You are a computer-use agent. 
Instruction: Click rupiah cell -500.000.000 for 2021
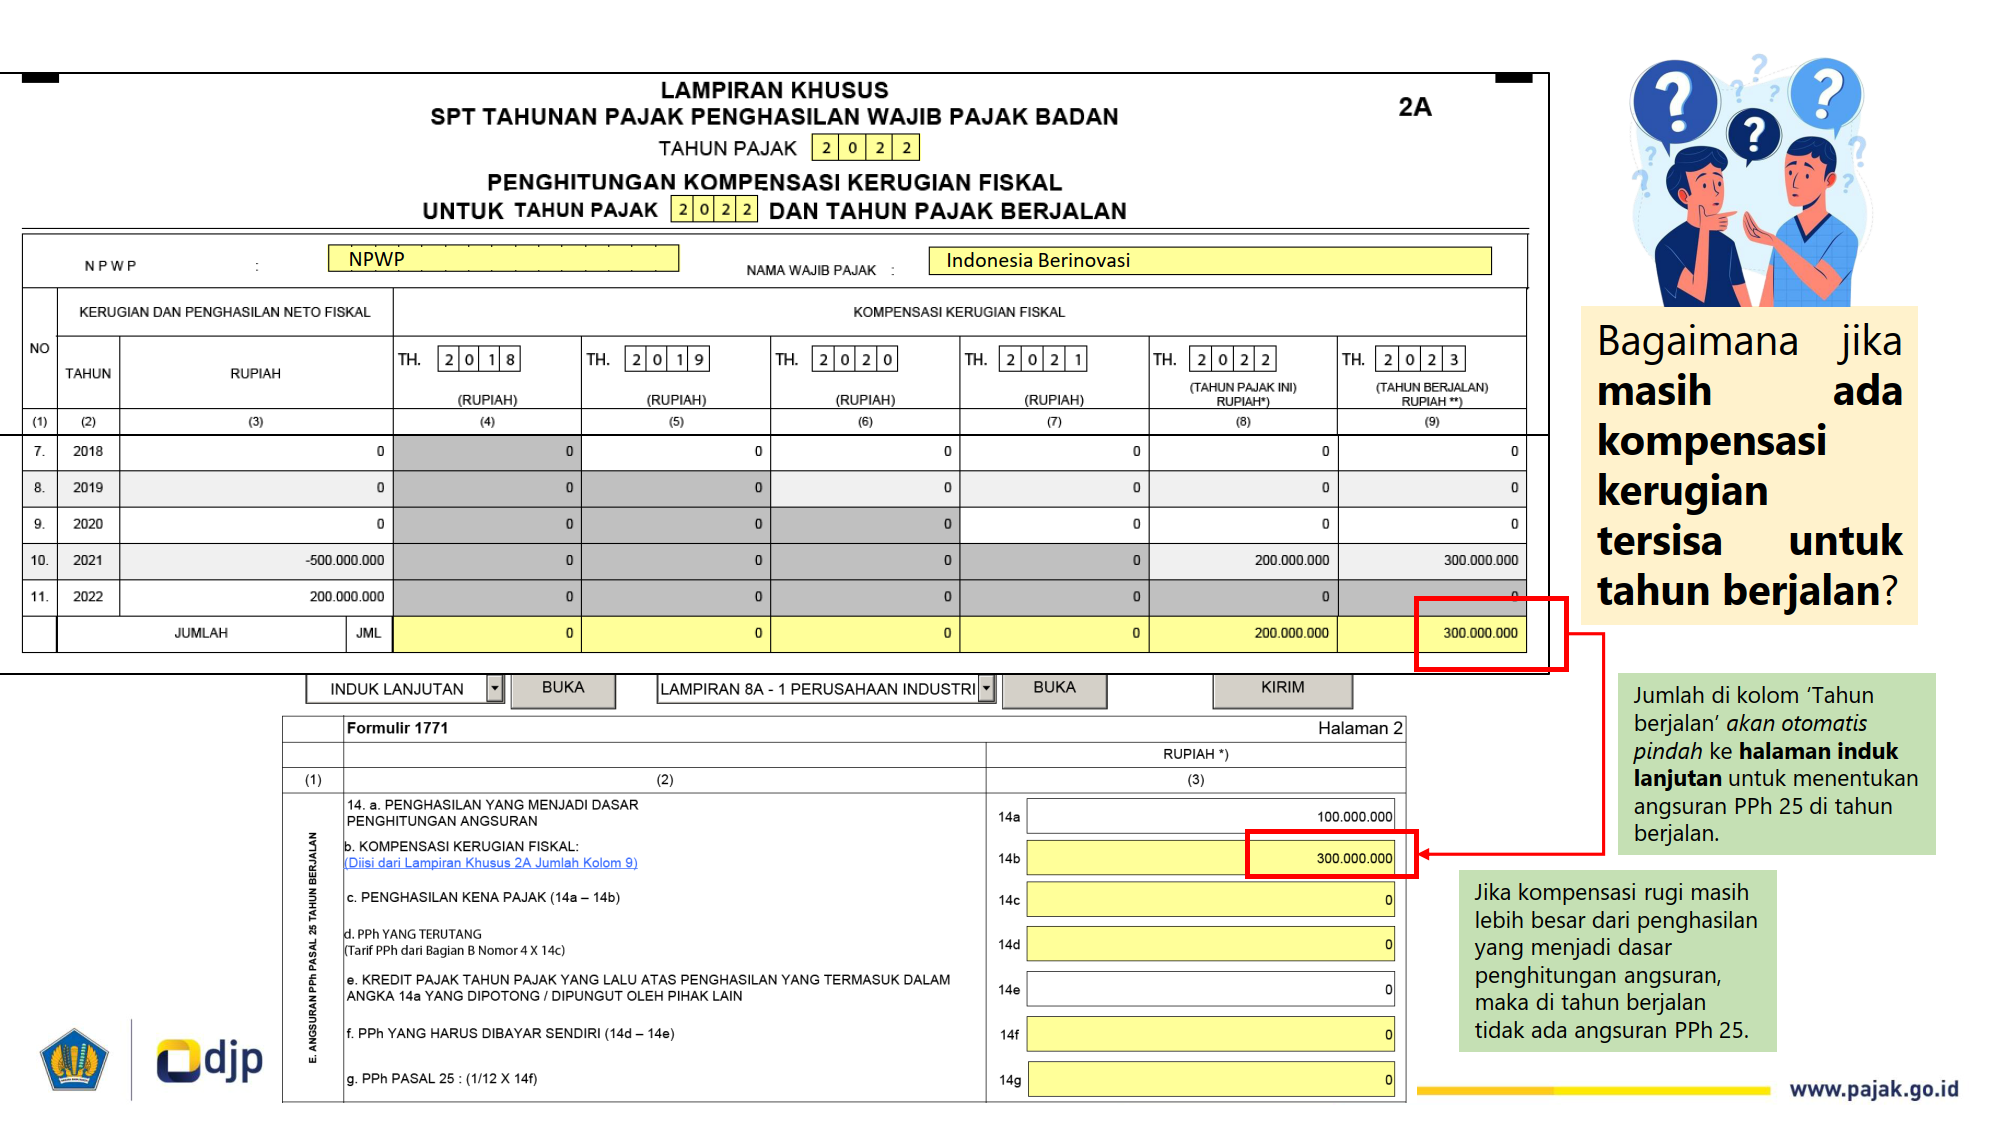pyautogui.click(x=256, y=561)
